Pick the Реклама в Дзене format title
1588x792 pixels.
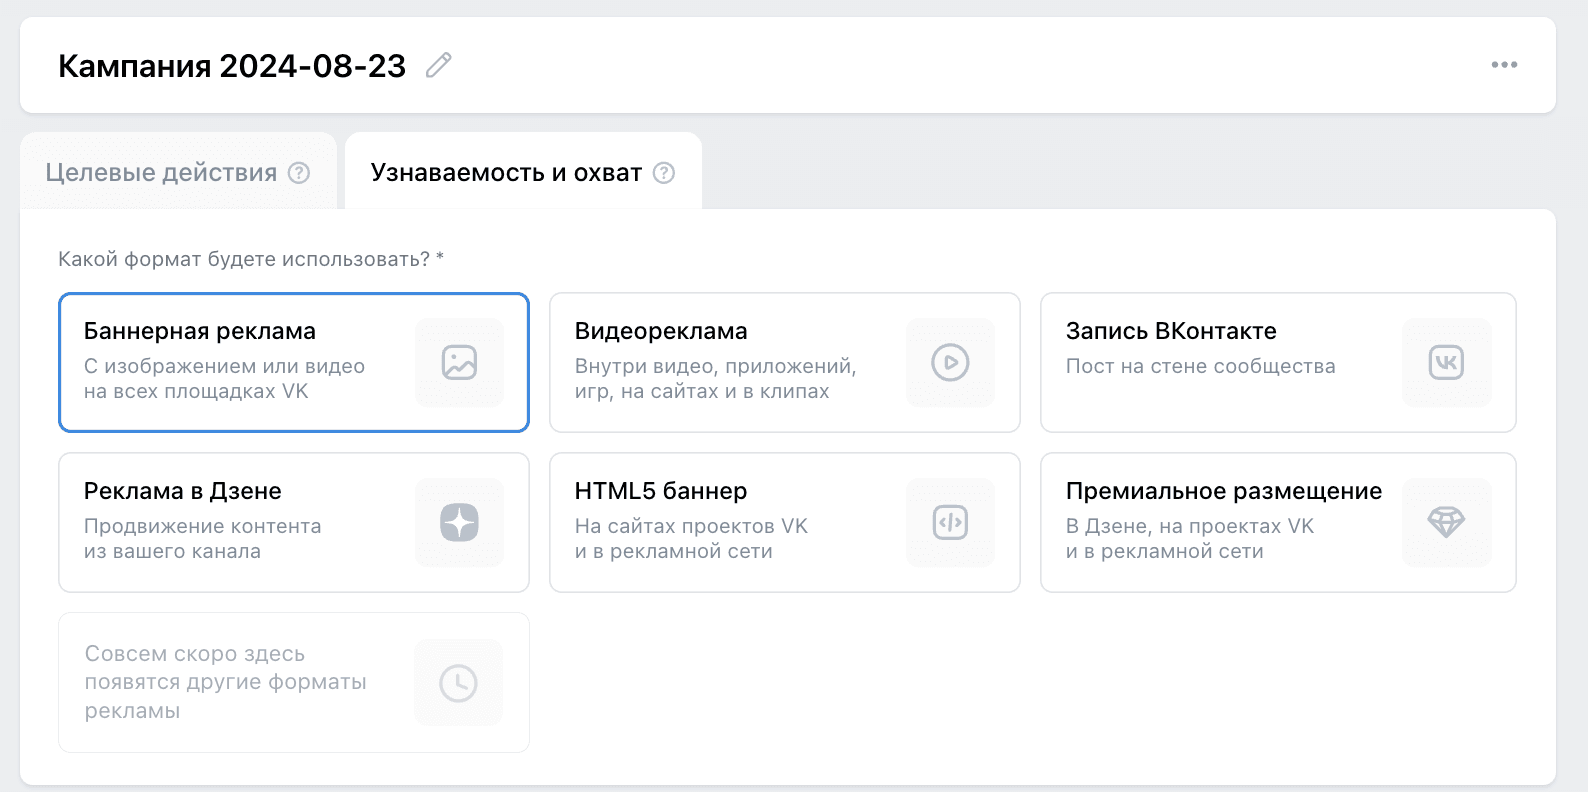[183, 491]
